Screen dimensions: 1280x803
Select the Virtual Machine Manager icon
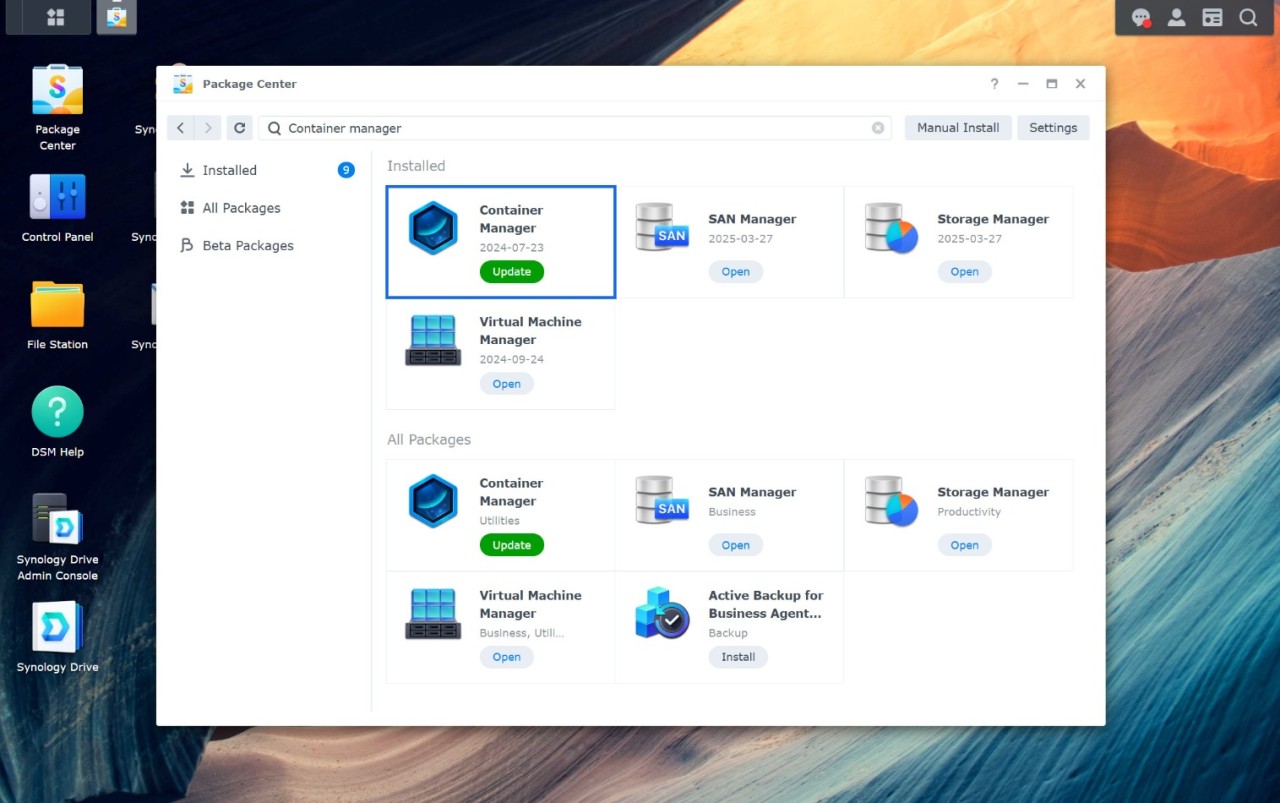pyautogui.click(x=432, y=339)
